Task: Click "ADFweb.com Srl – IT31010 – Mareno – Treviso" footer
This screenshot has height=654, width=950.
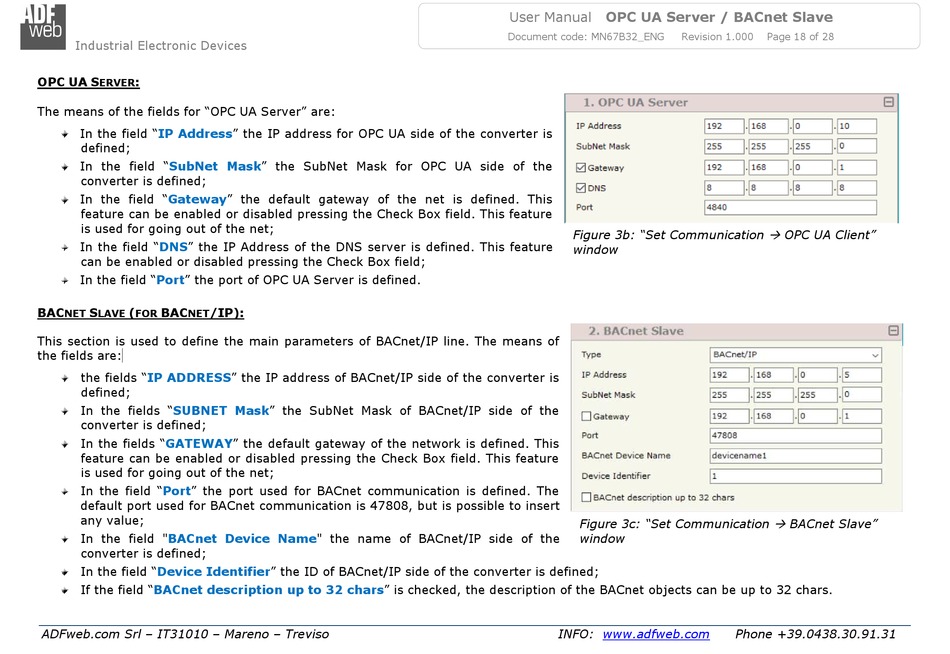Action: [185, 634]
